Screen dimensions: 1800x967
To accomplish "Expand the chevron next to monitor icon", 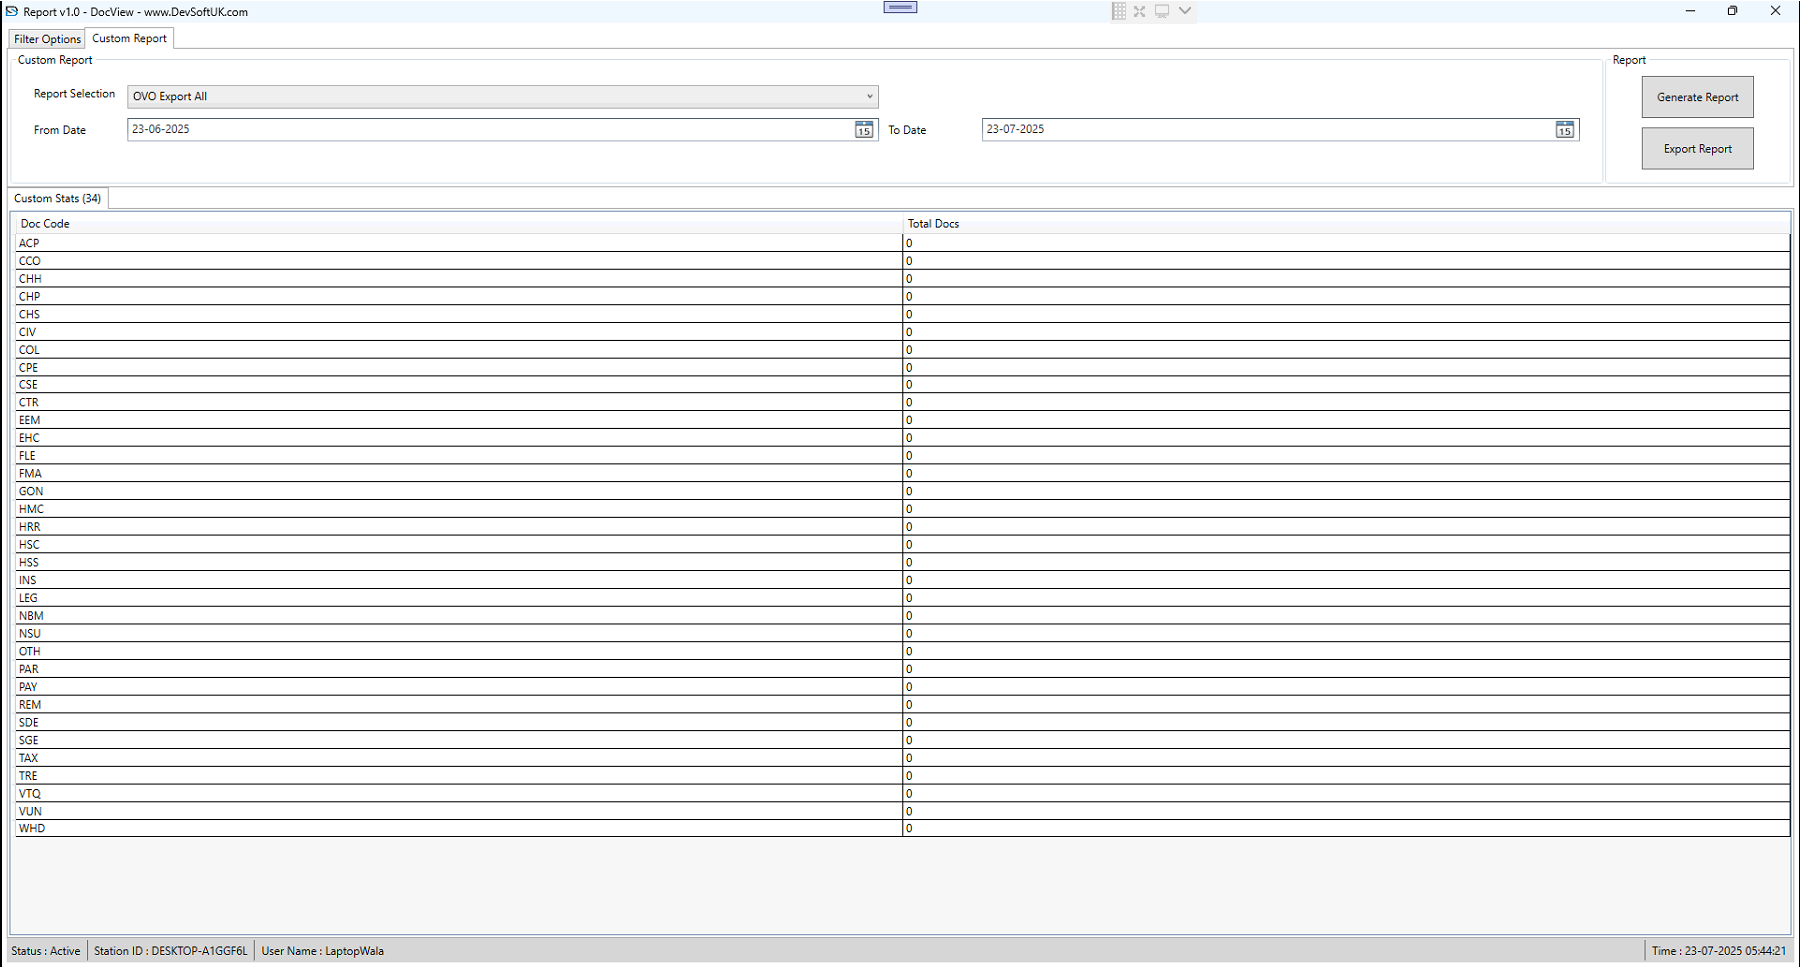I will pyautogui.click(x=1185, y=11).
